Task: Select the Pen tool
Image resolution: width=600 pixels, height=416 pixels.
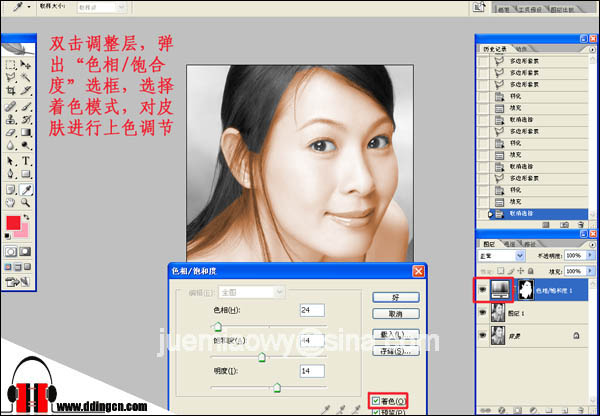Action: coord(11,174)
